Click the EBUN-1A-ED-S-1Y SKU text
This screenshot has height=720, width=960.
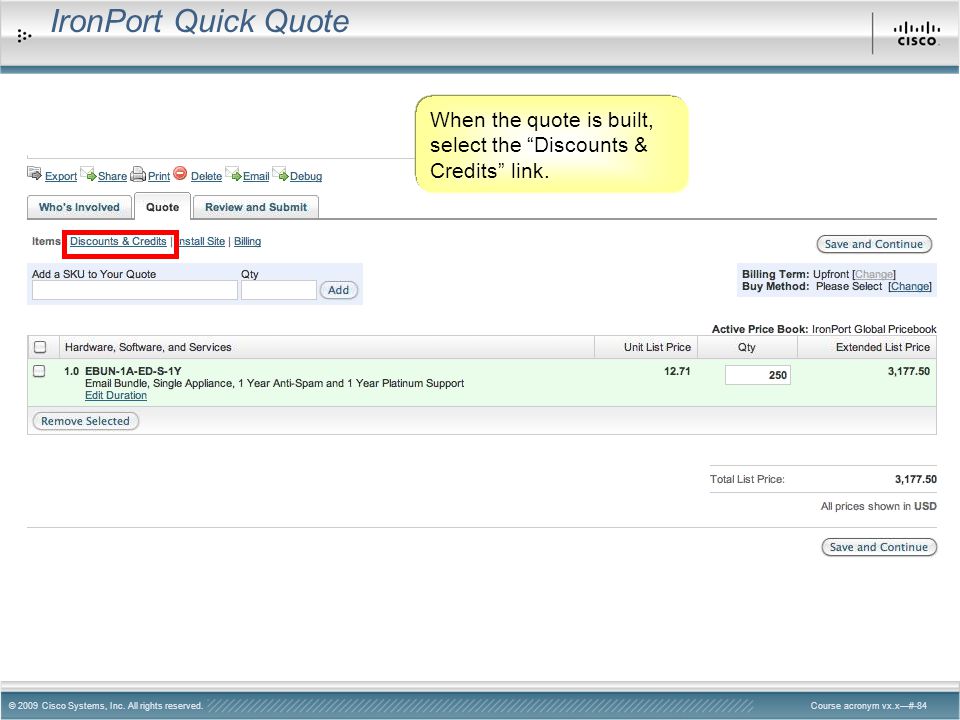coord(133,371)
